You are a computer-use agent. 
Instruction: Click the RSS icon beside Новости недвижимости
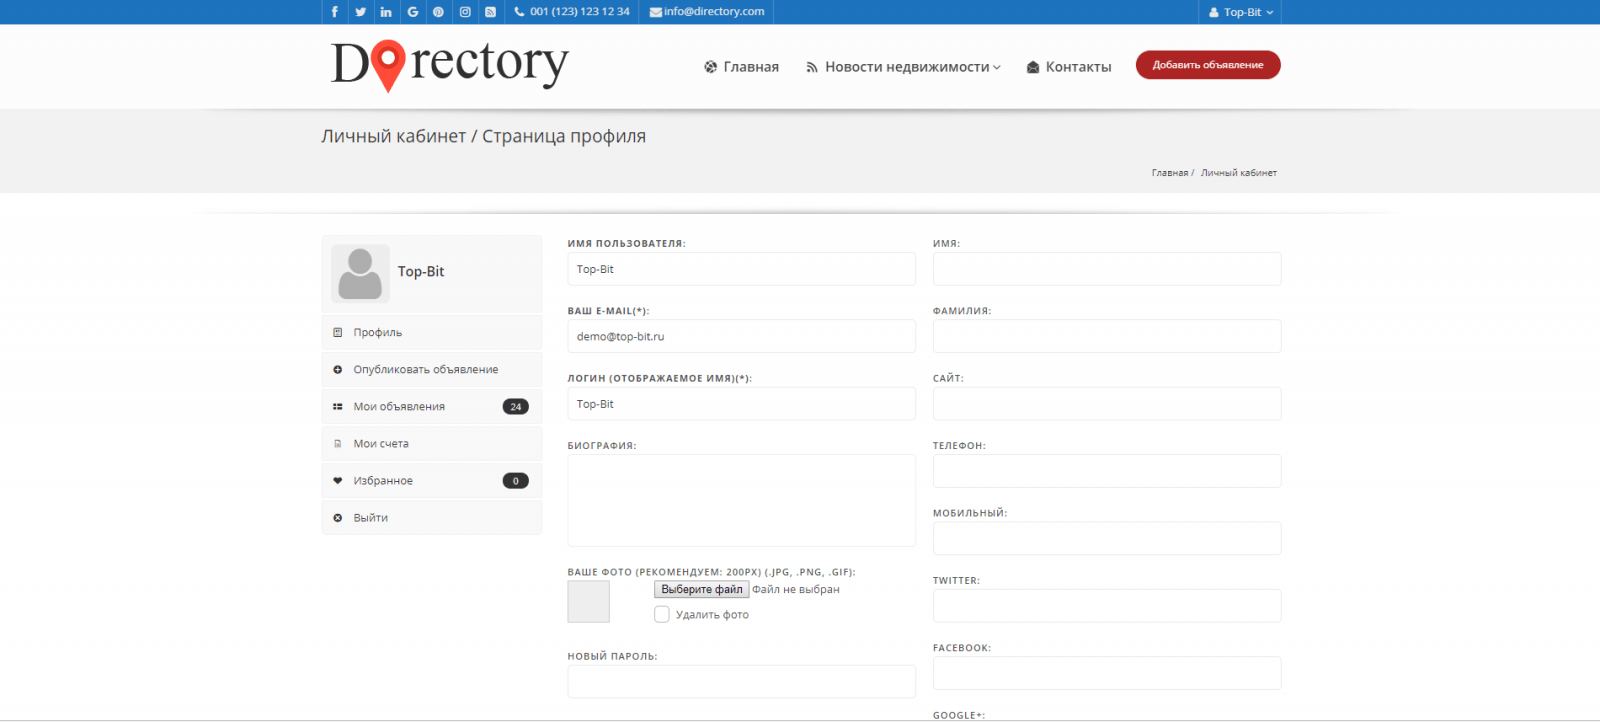[x=812, y=67]
